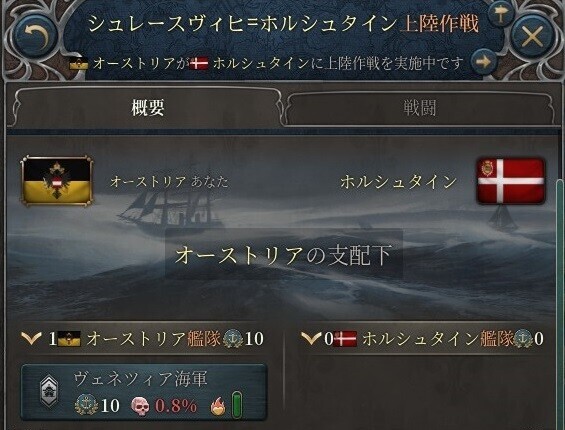Screen dimensions: 565x430
Task: Collapse the オーストリア艦隊 list
Action: 31,338
